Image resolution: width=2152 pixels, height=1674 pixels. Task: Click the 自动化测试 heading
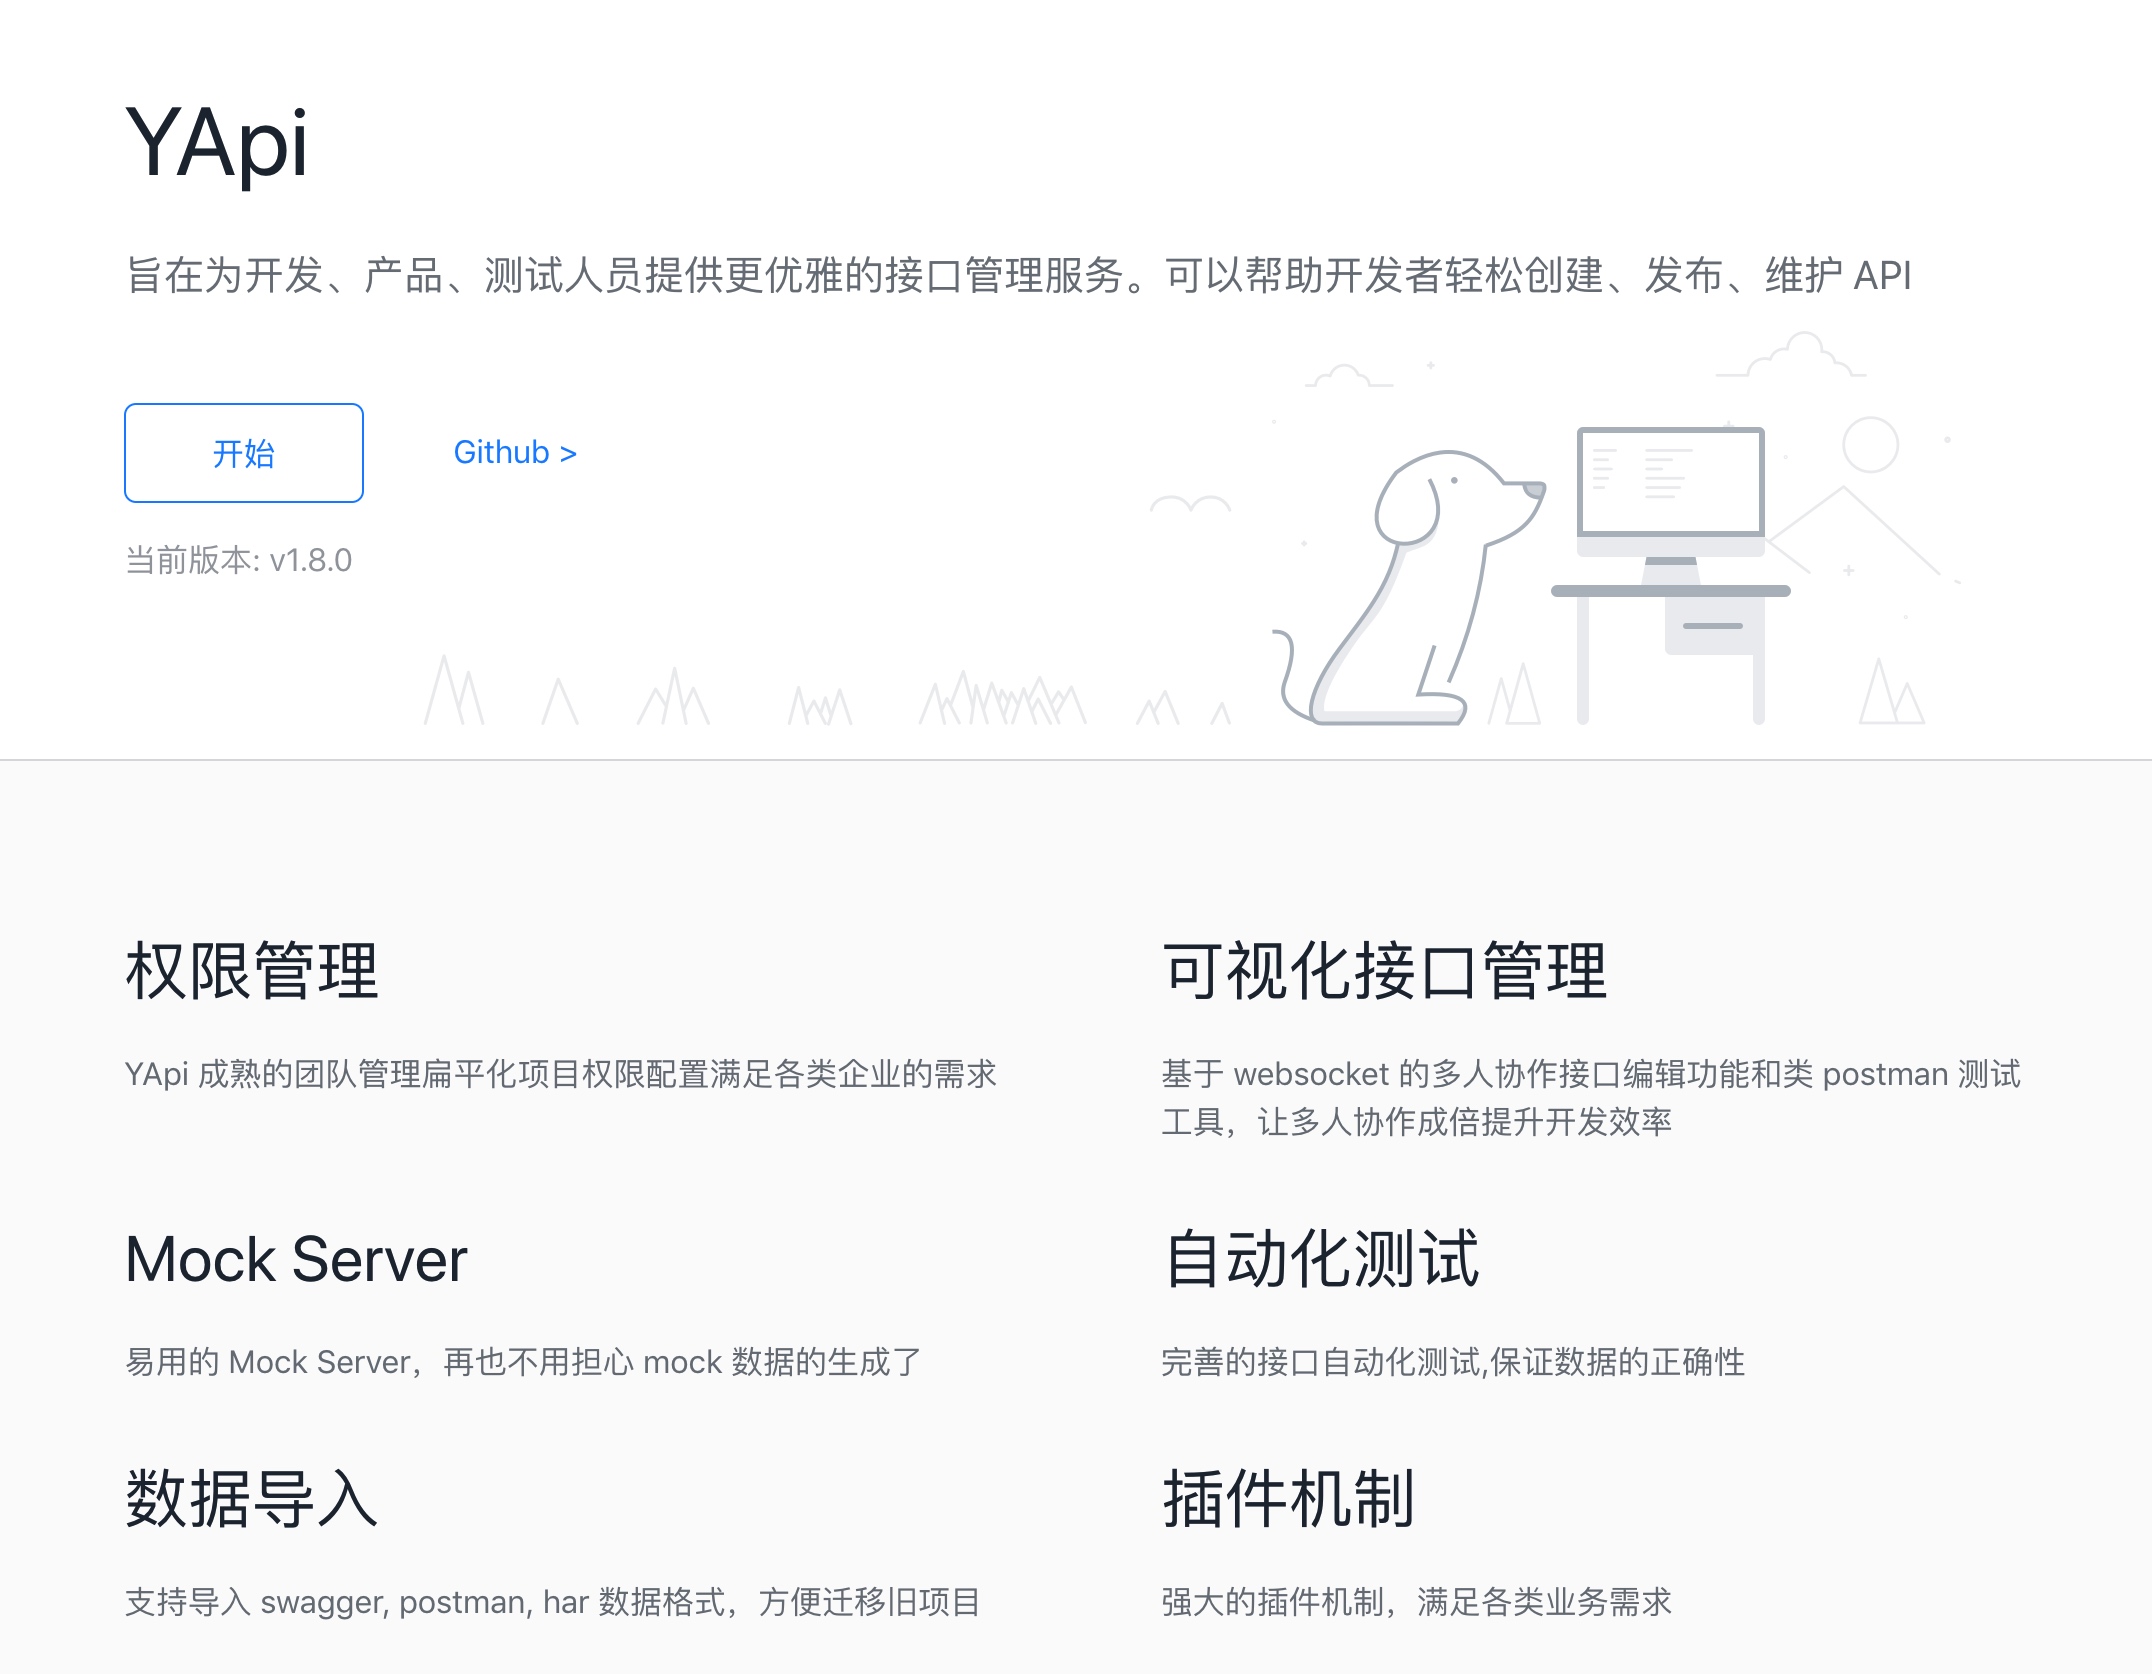coord(1321,1259)
